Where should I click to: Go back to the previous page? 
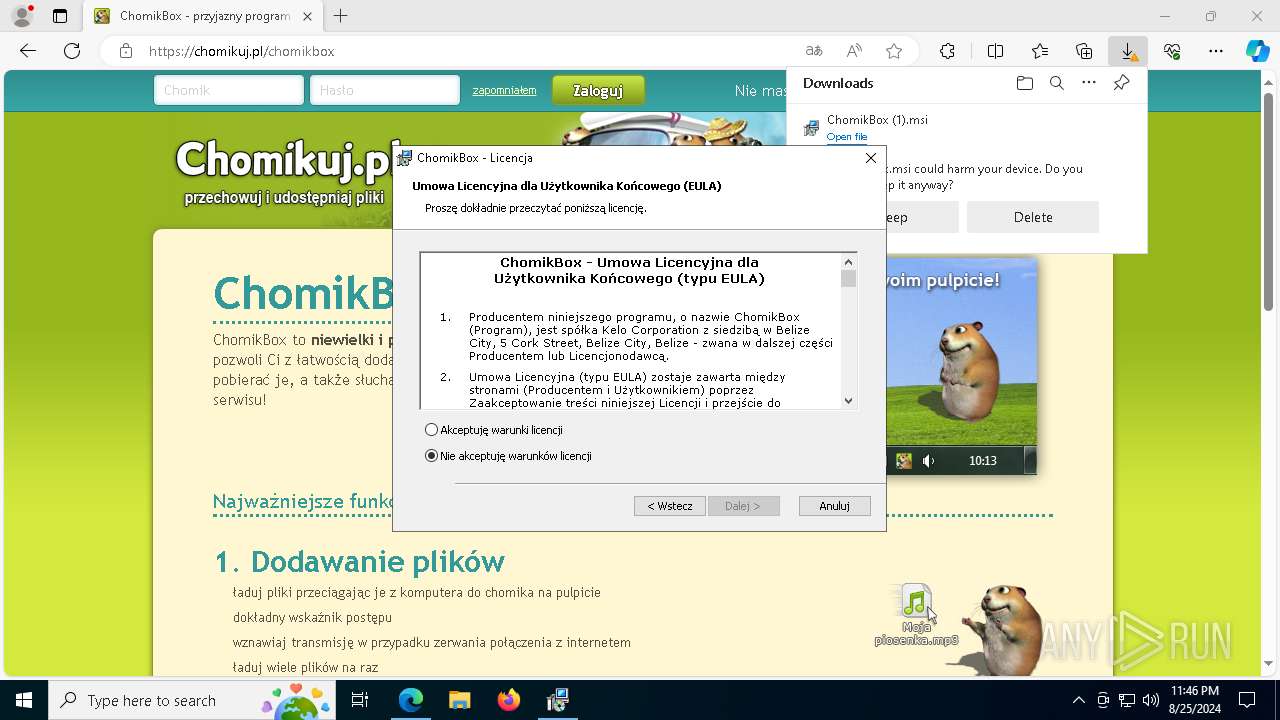(28, 51)
